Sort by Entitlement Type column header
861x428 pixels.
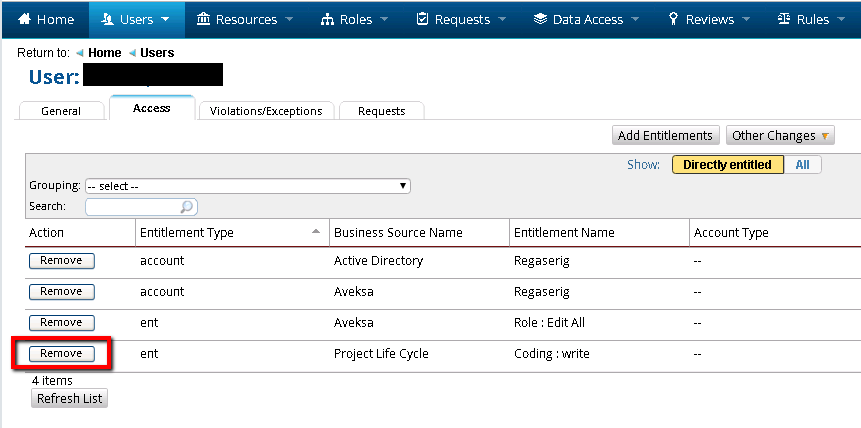click(x=187, y=232)
